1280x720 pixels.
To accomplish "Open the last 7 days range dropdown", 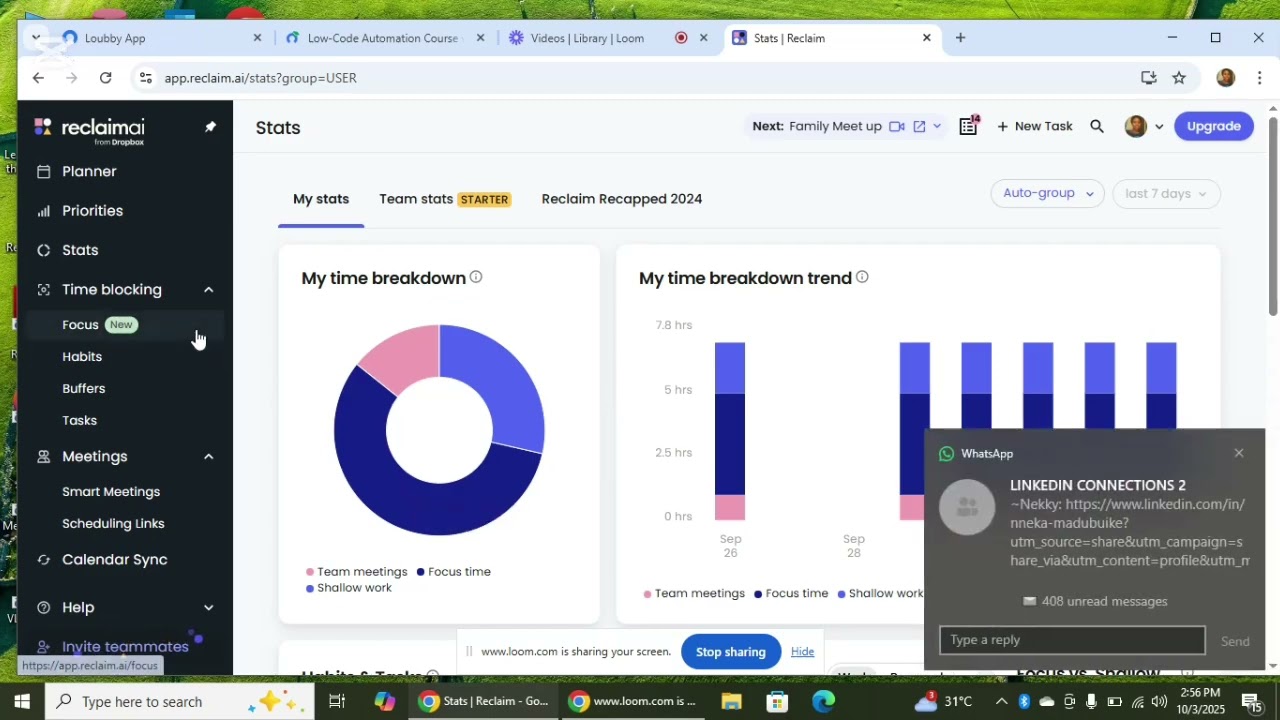I will click(1166, 194).
